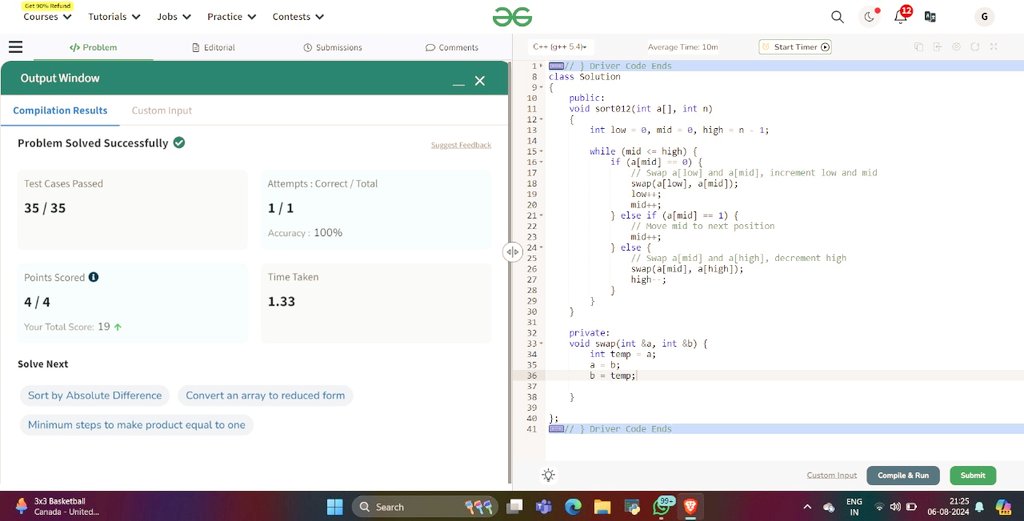Image resolution: width=1024 pixels, height=521 pixels.
Task: Collapse the swap function fold at line 33
Action: click(x=541, y=343)
